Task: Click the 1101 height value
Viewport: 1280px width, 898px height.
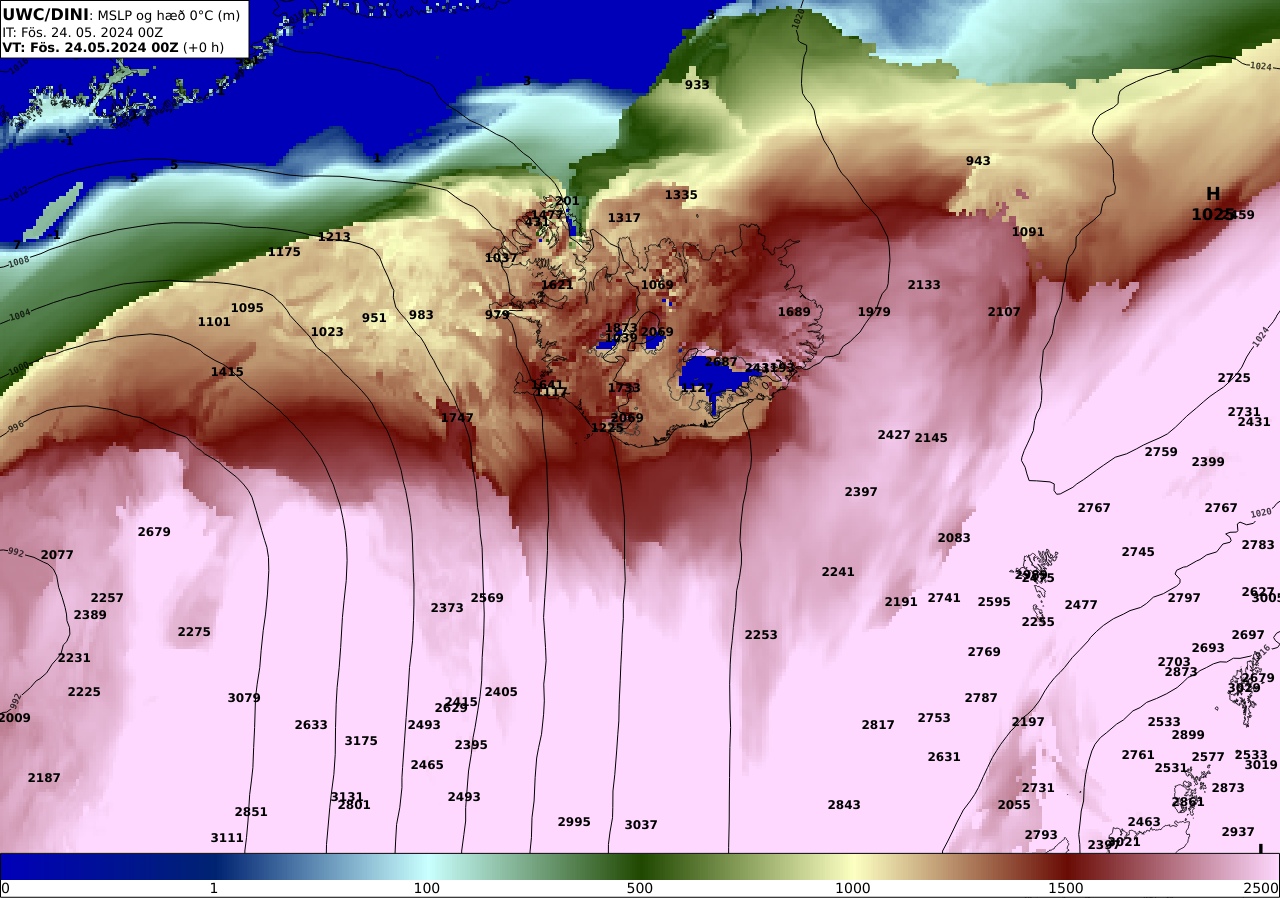Action: click(x=214, y=322)
